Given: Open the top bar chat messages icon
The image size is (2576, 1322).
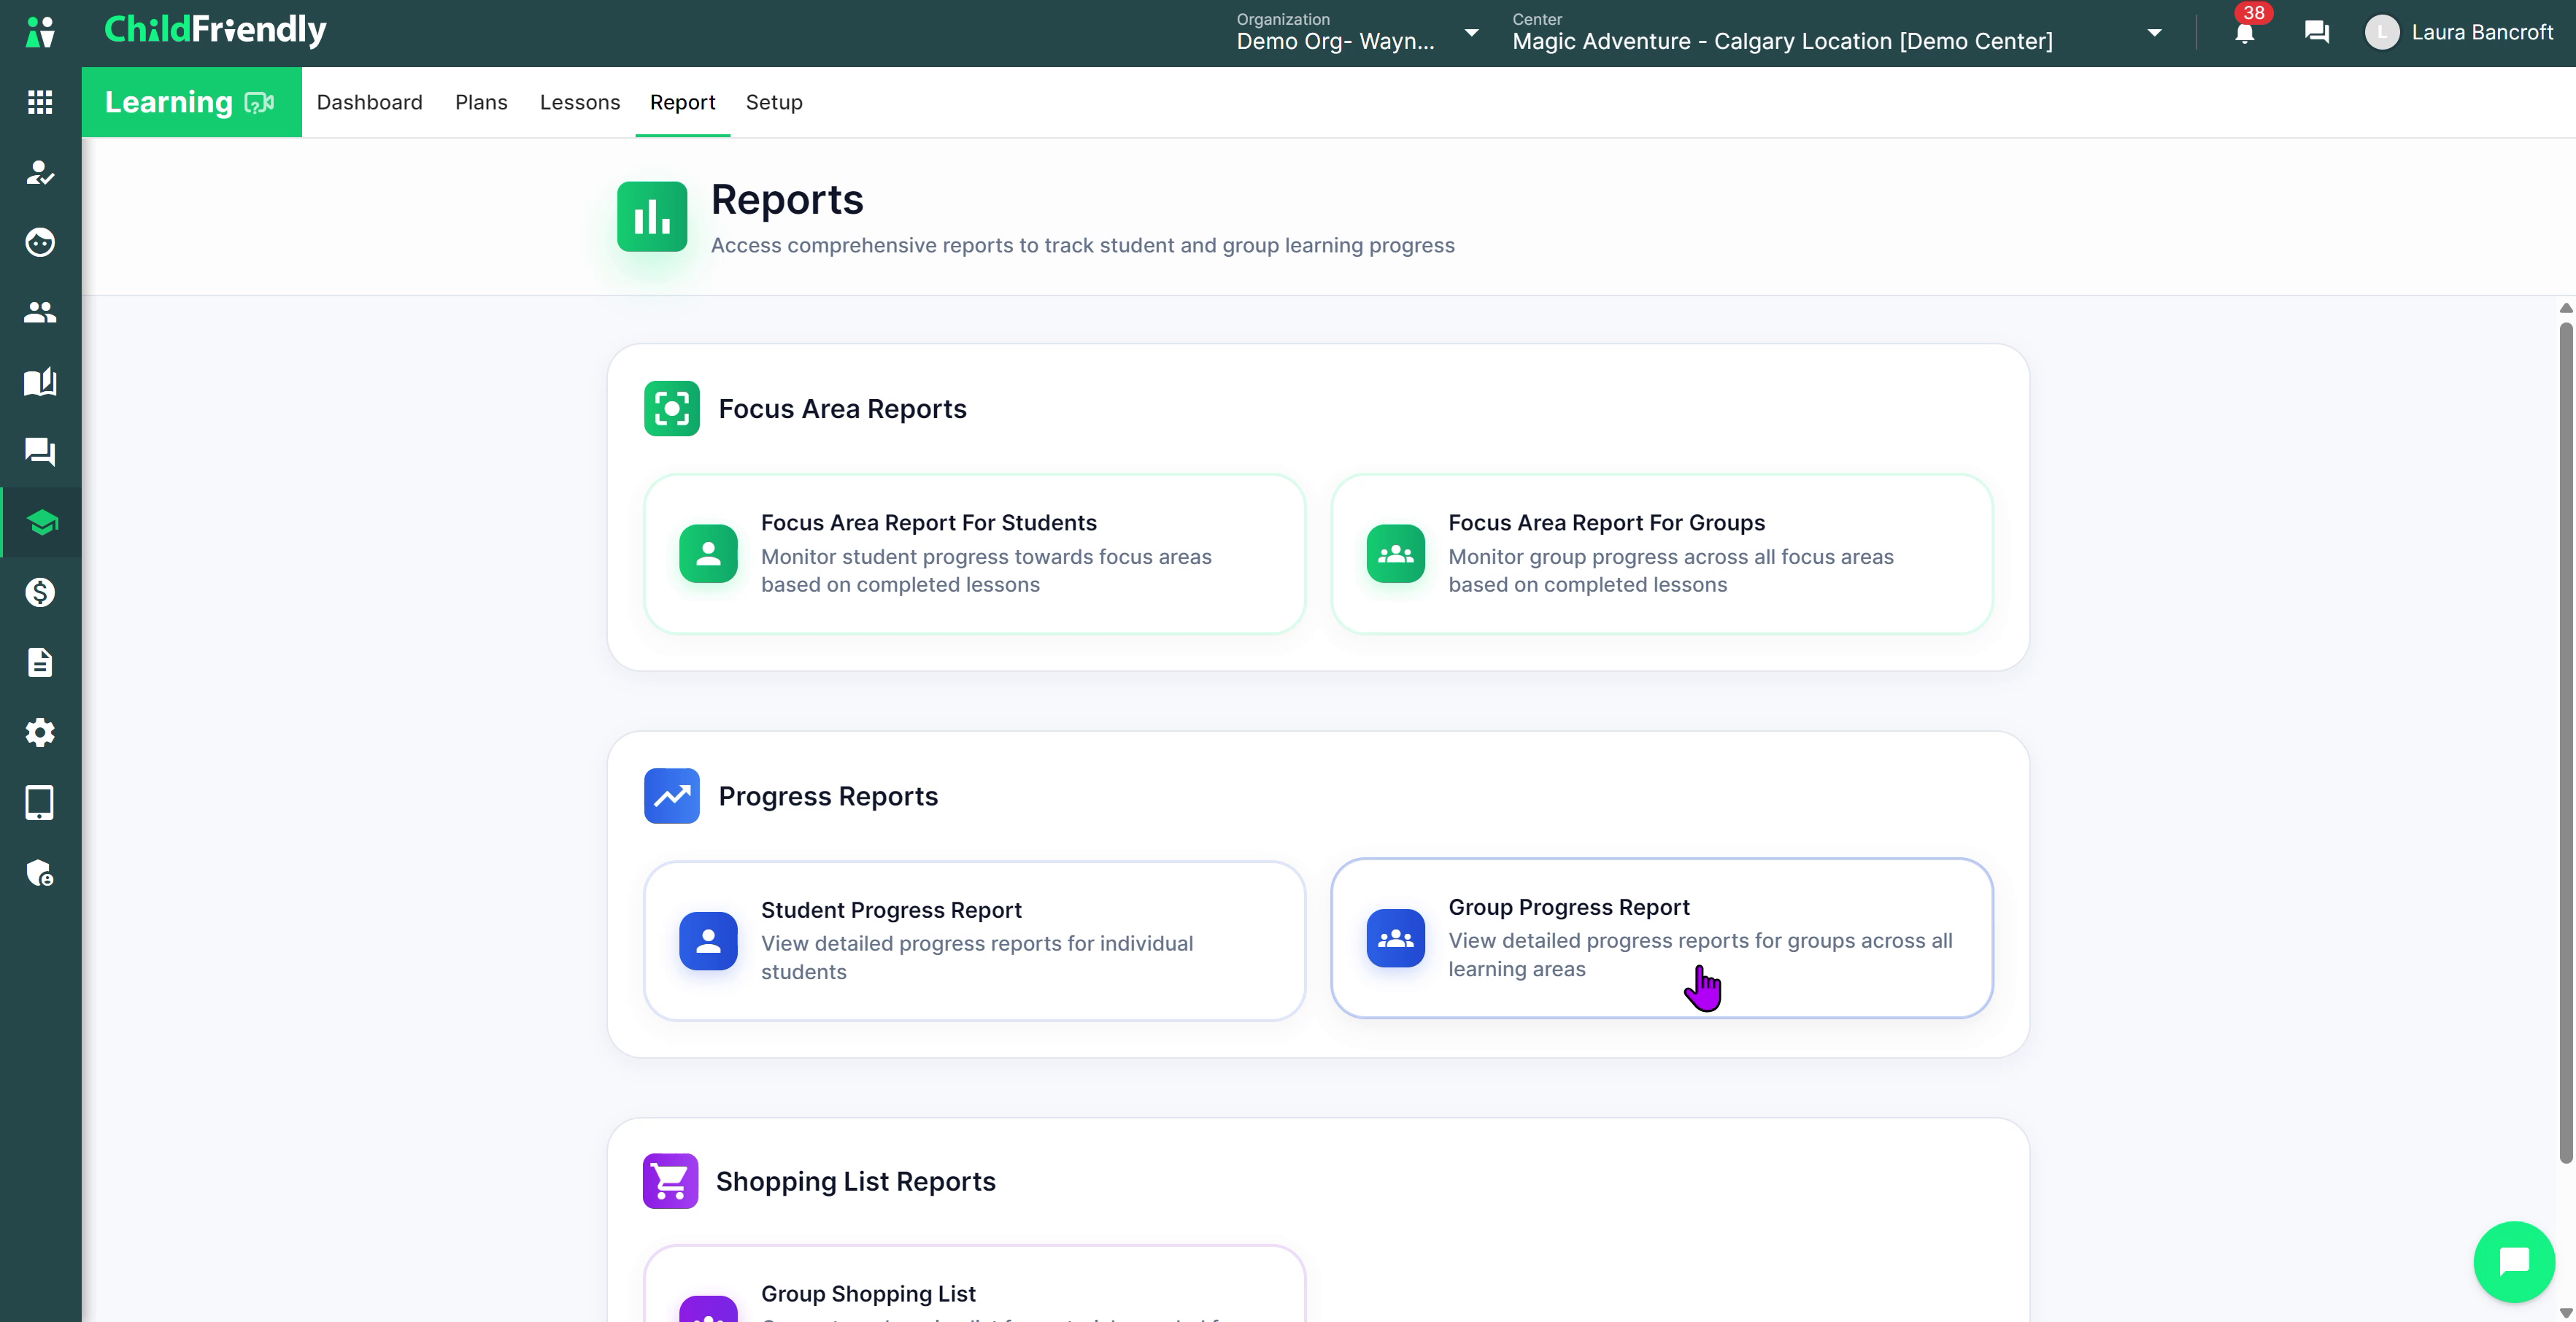Looking at the screenshot, I should [x=2316, y=32].
